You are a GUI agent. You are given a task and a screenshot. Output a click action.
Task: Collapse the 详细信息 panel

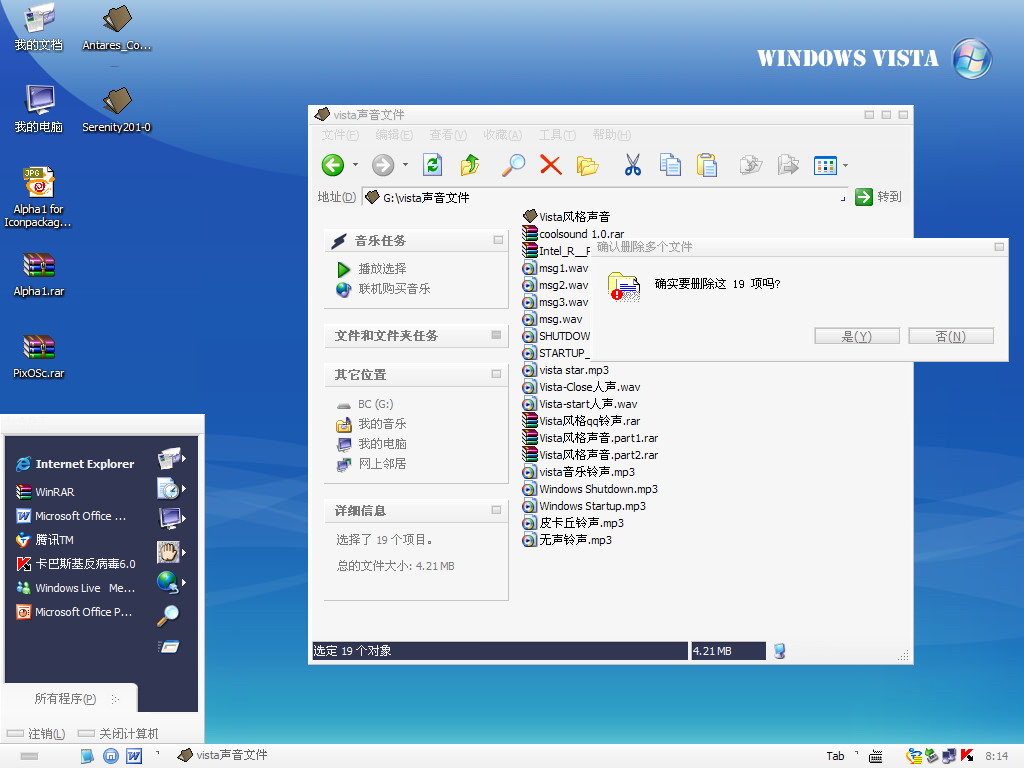pos(496,510)
